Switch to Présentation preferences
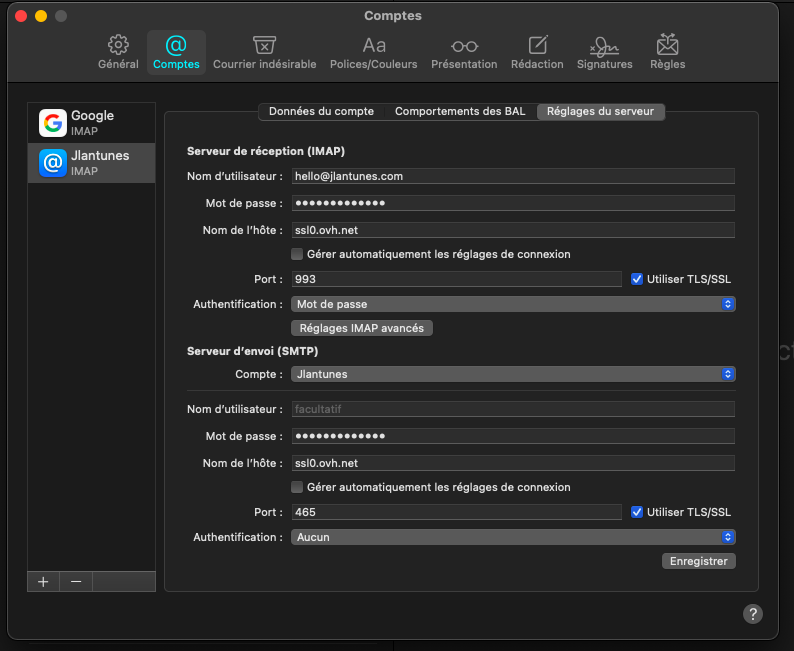The width and height of the screenshot is (794, 651). tap(463, 52)
